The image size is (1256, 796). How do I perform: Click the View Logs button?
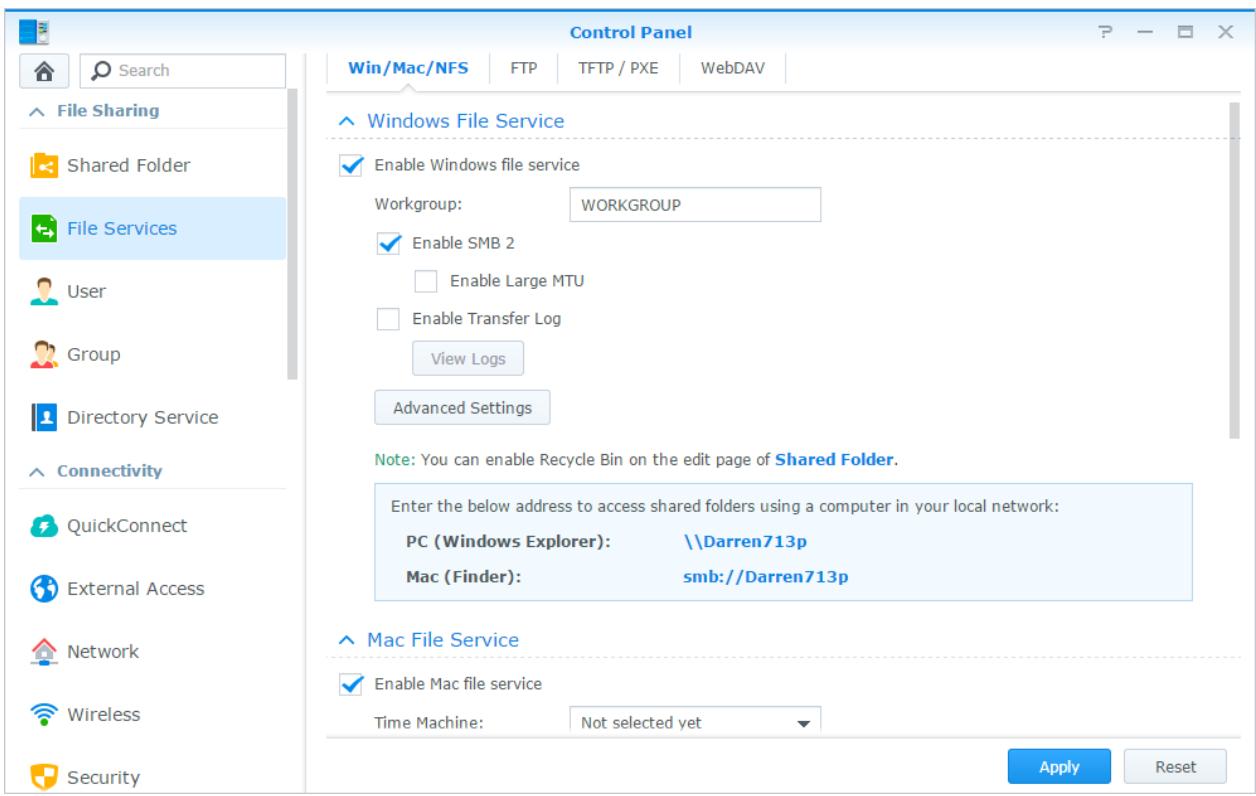(468, 359)
